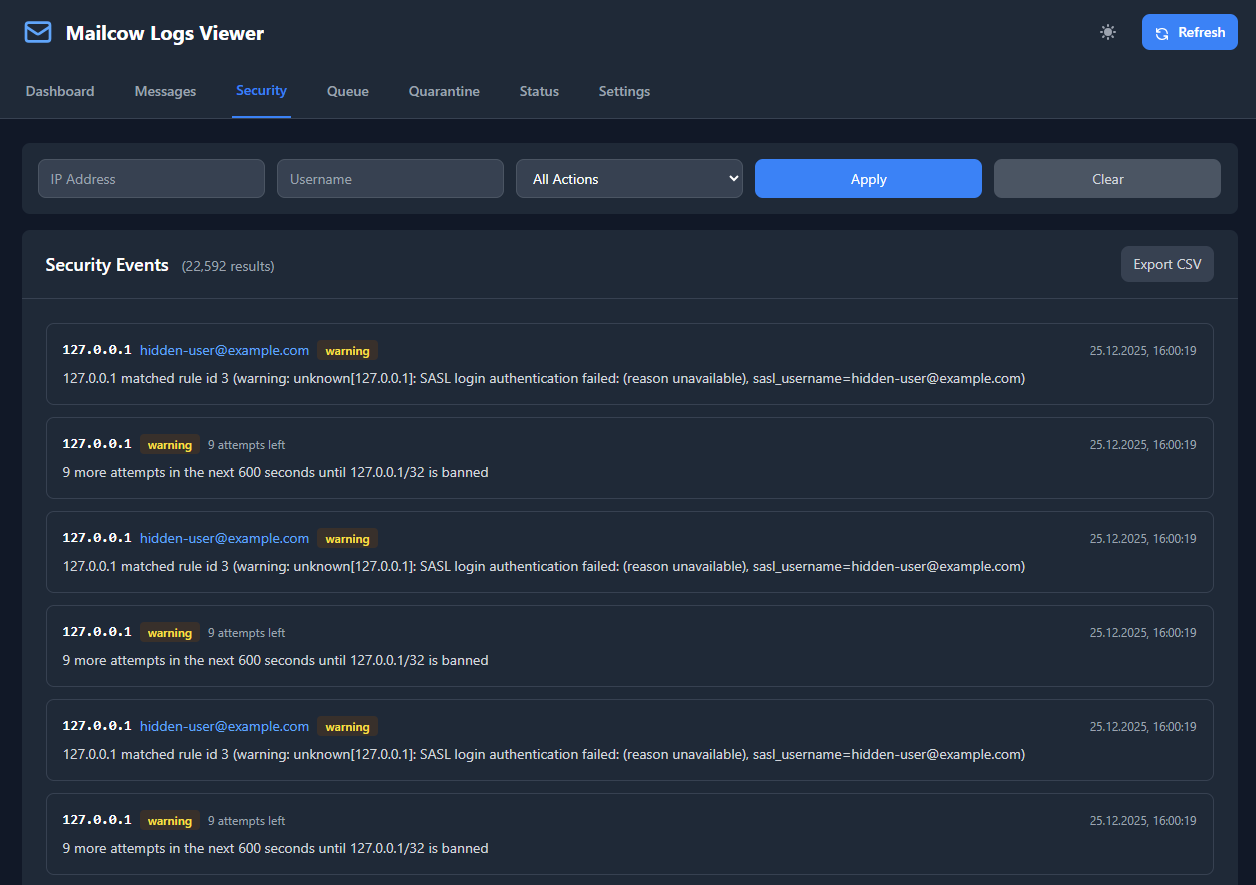
Task: Click the warning badge in first event
Action: [x=347, y=351]
